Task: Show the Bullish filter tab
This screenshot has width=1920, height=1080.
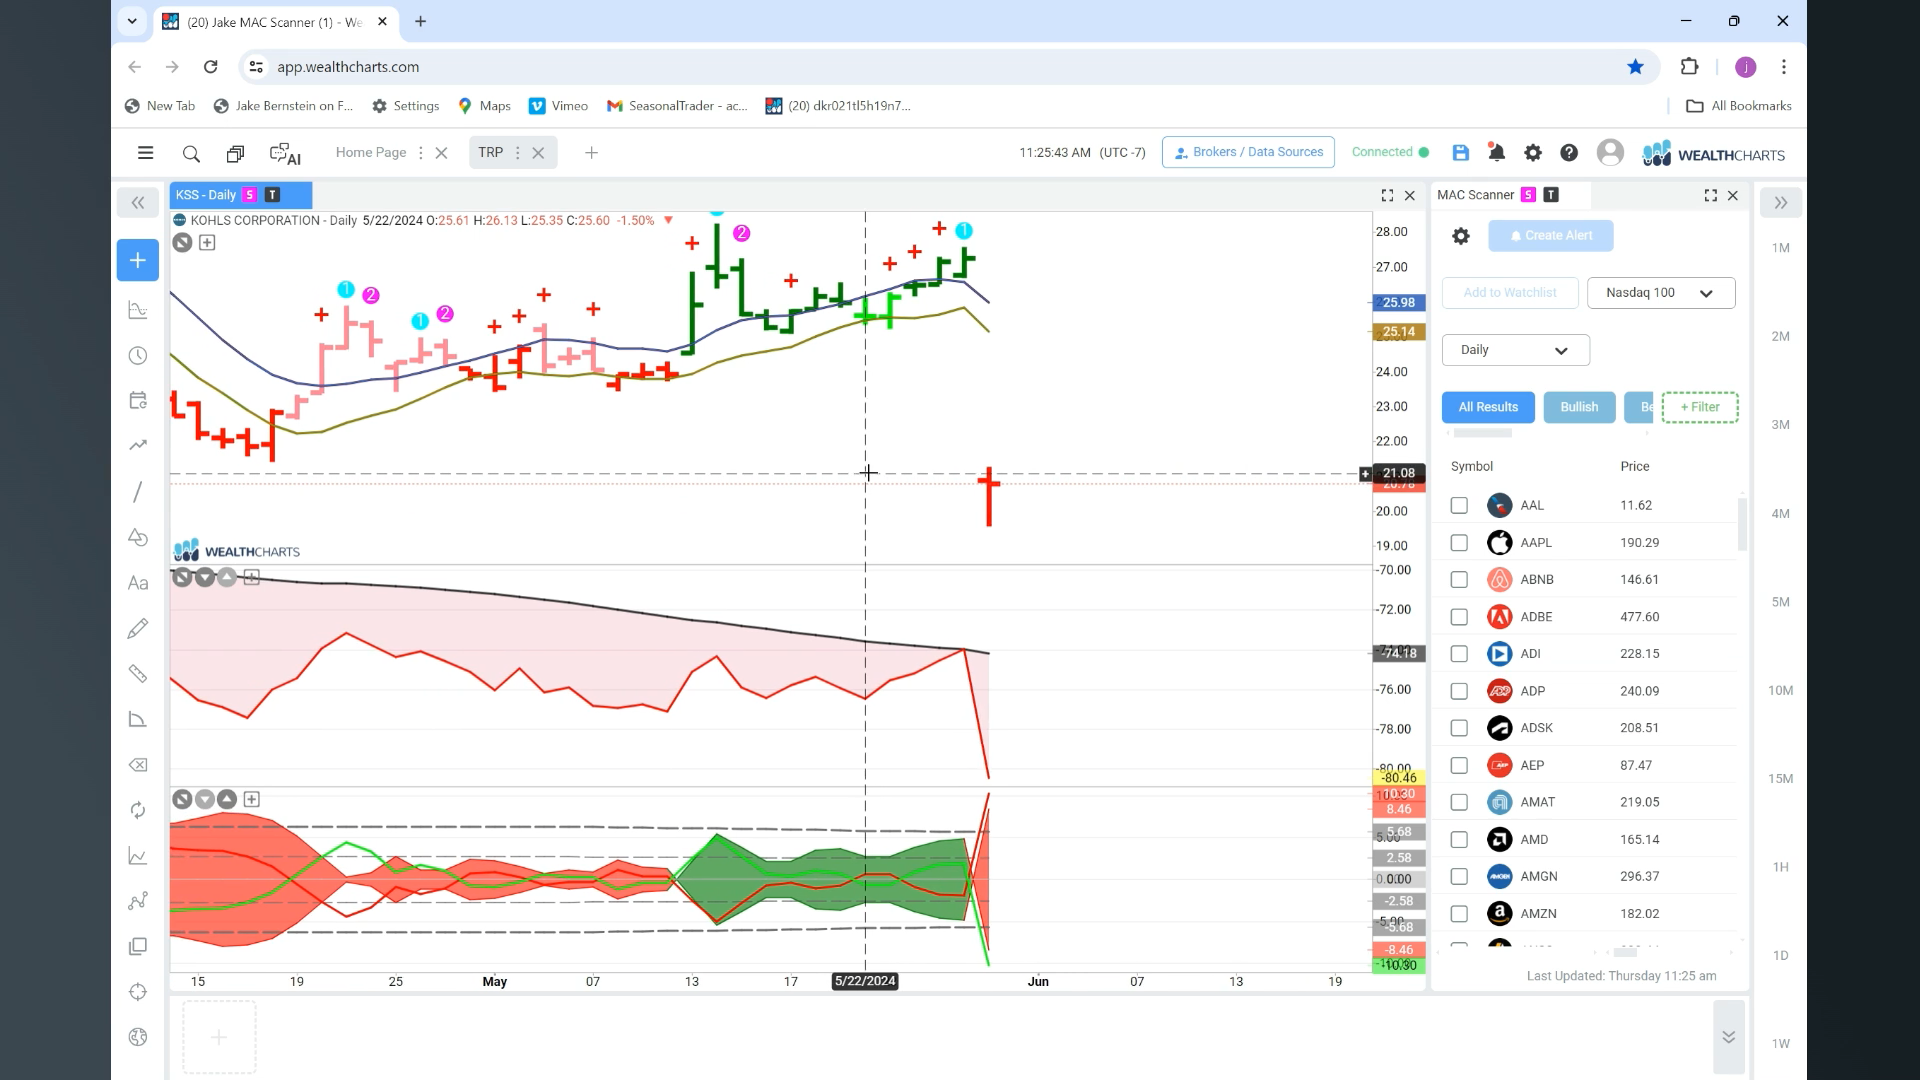Action: (1579, 407)
